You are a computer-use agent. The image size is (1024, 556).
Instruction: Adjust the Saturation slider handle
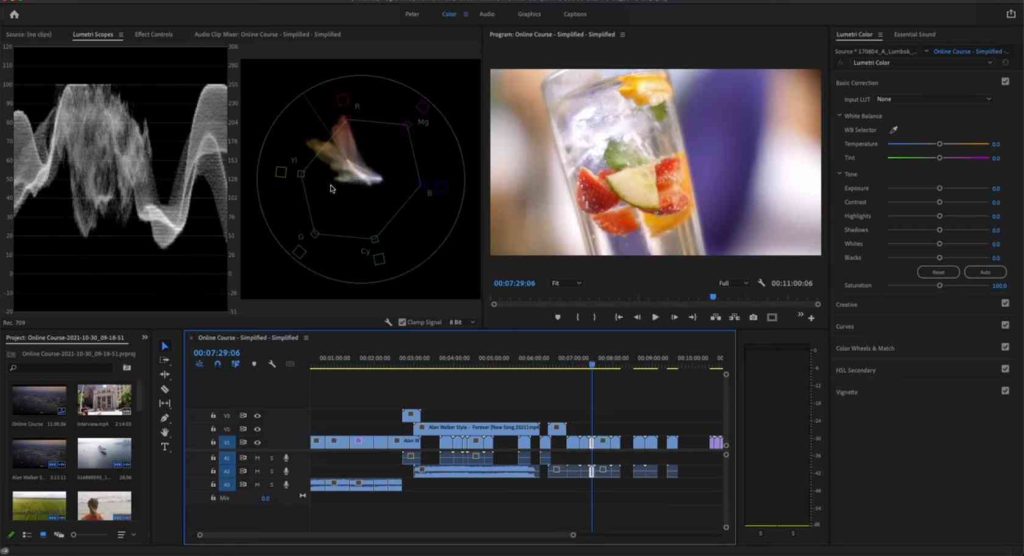point(940,286)
